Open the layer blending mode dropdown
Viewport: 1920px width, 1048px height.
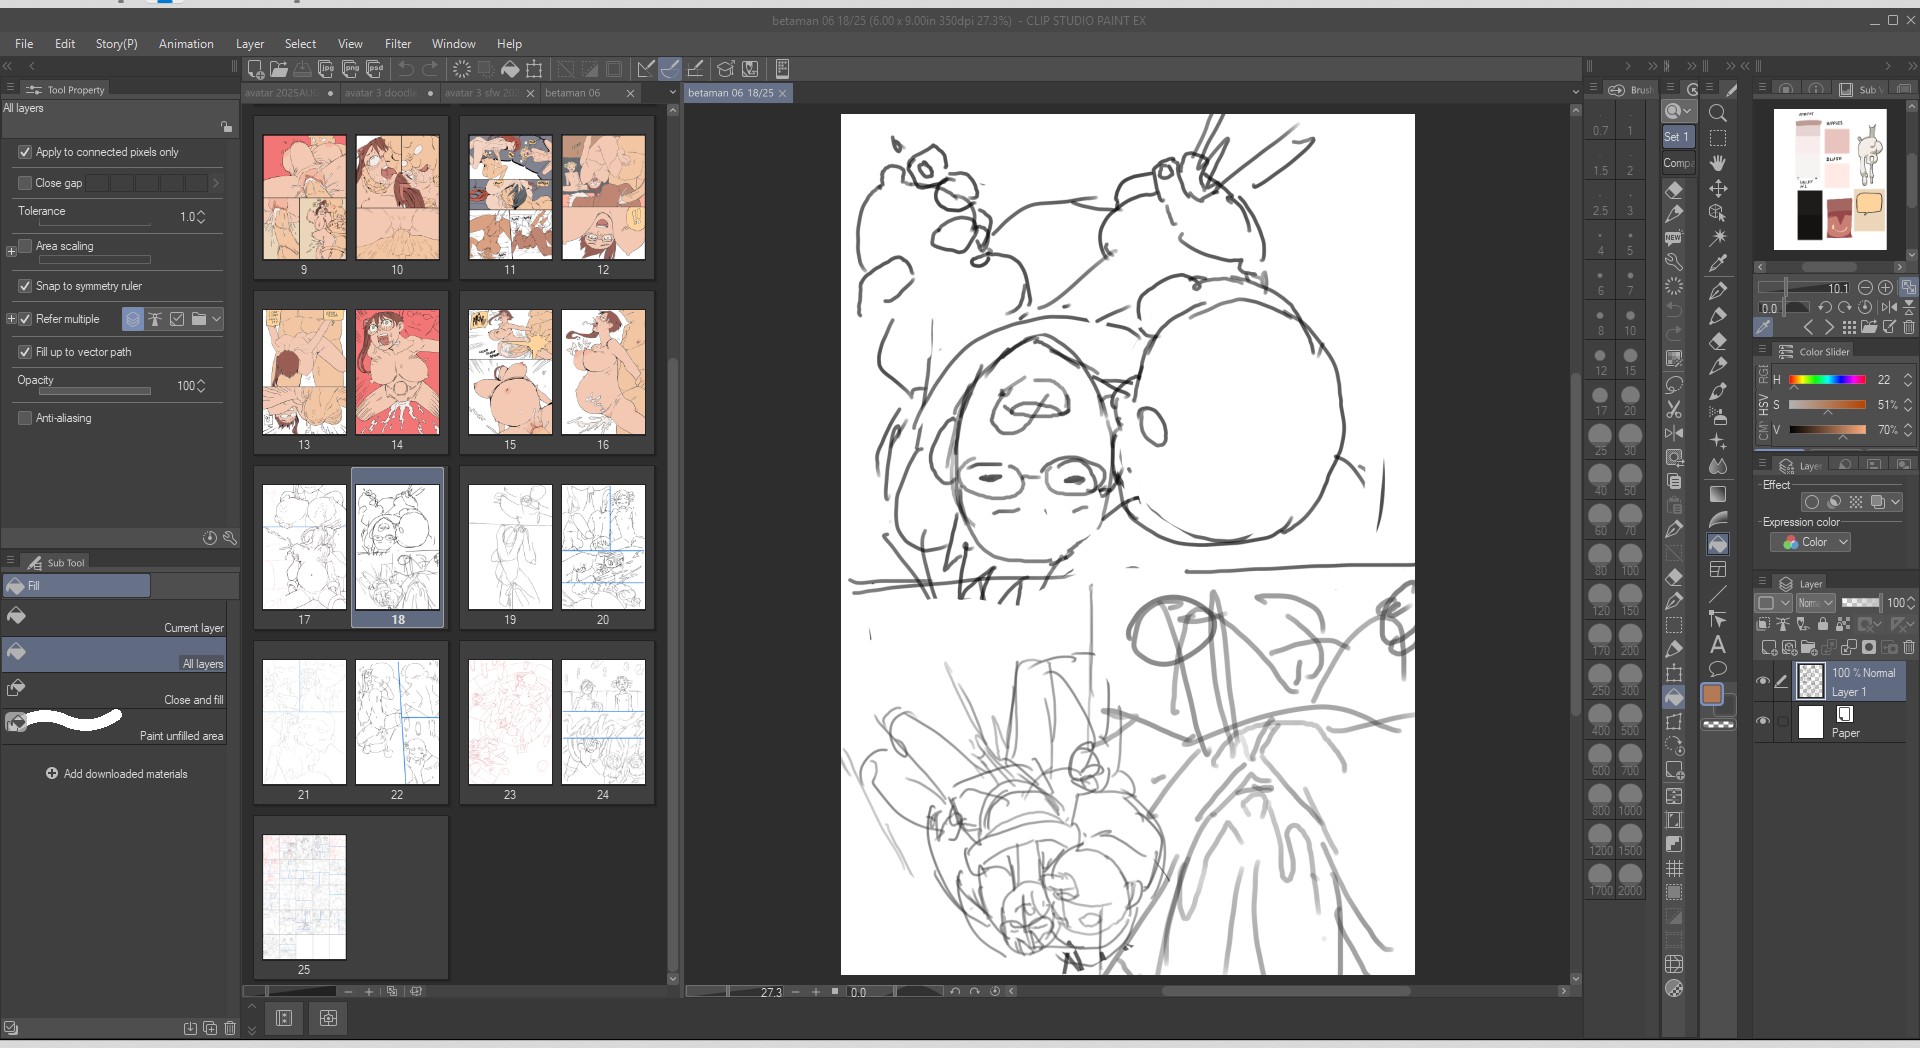1815,603
